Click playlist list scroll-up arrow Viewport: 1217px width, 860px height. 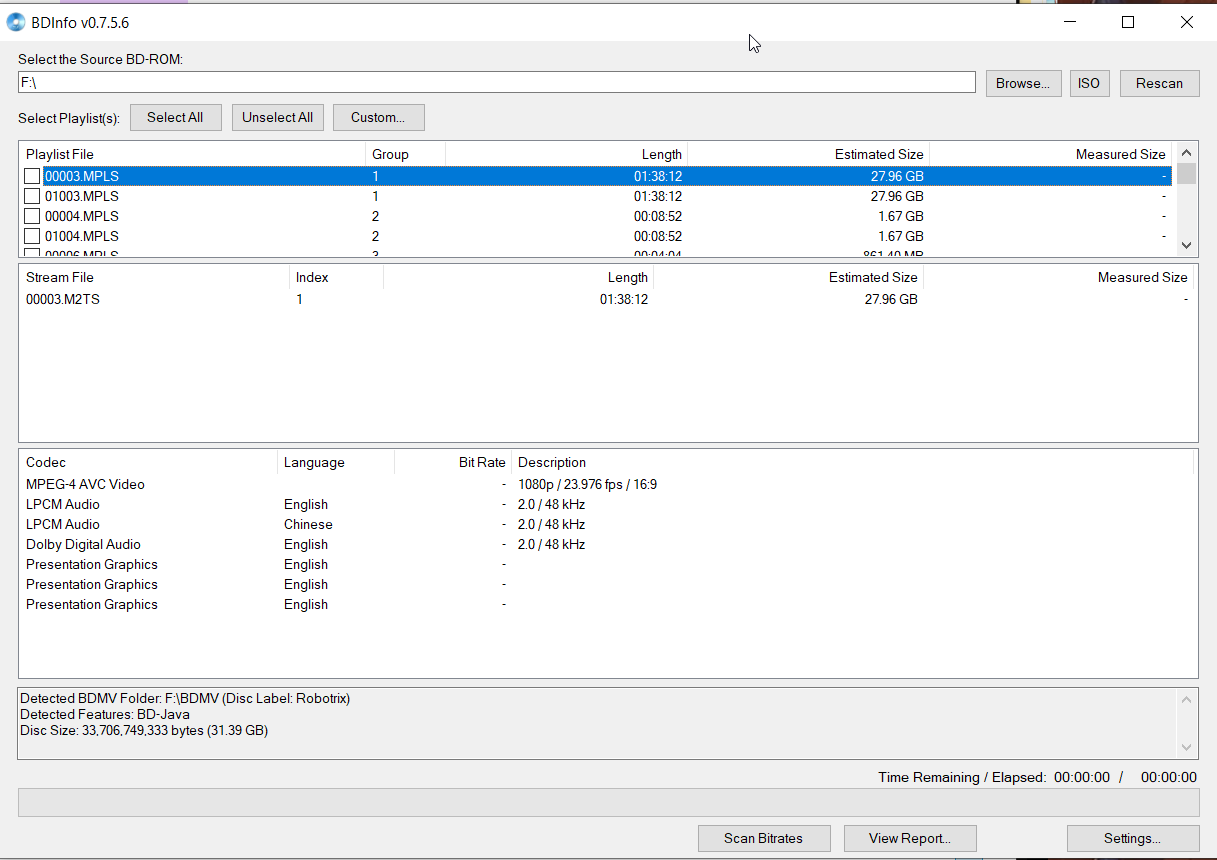pos(1187,153)
